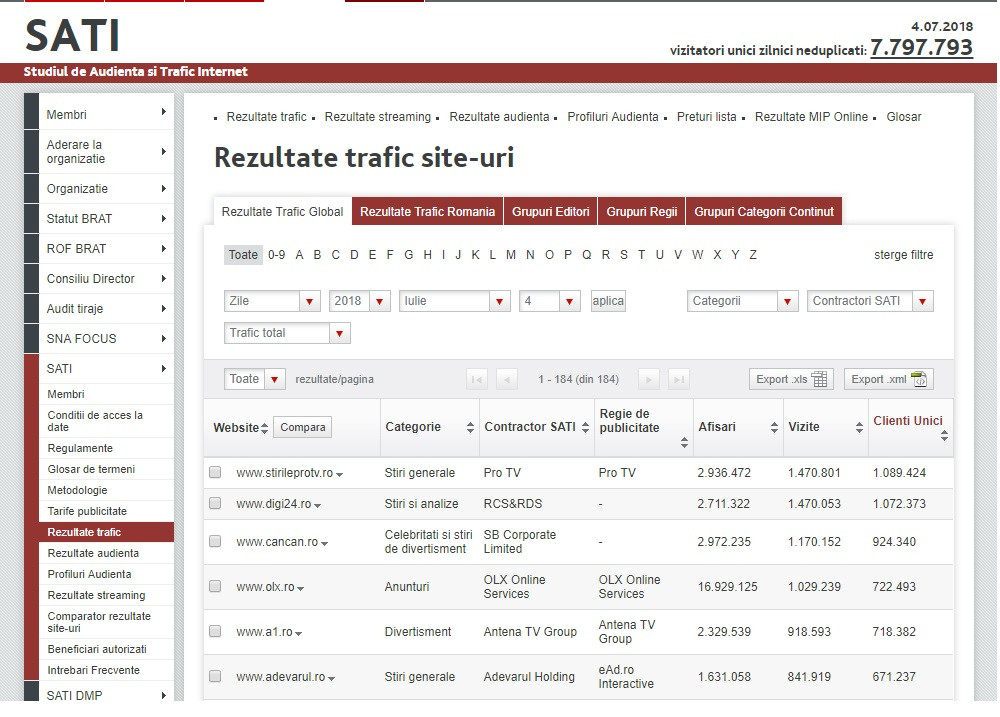Click the first-page pagination arrow
1000x717 pixels.
[x=475, y=378]
